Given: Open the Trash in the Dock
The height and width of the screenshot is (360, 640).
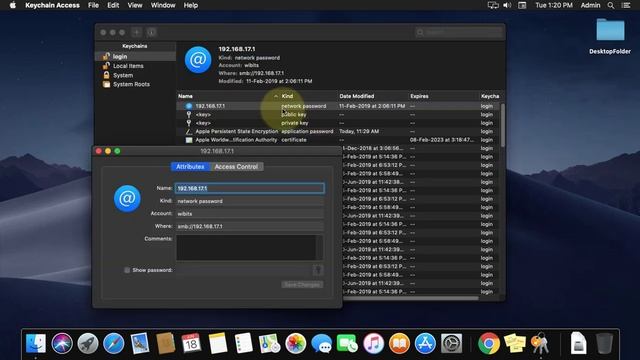Looking at the screenshot, I should [x=604, y=343].
